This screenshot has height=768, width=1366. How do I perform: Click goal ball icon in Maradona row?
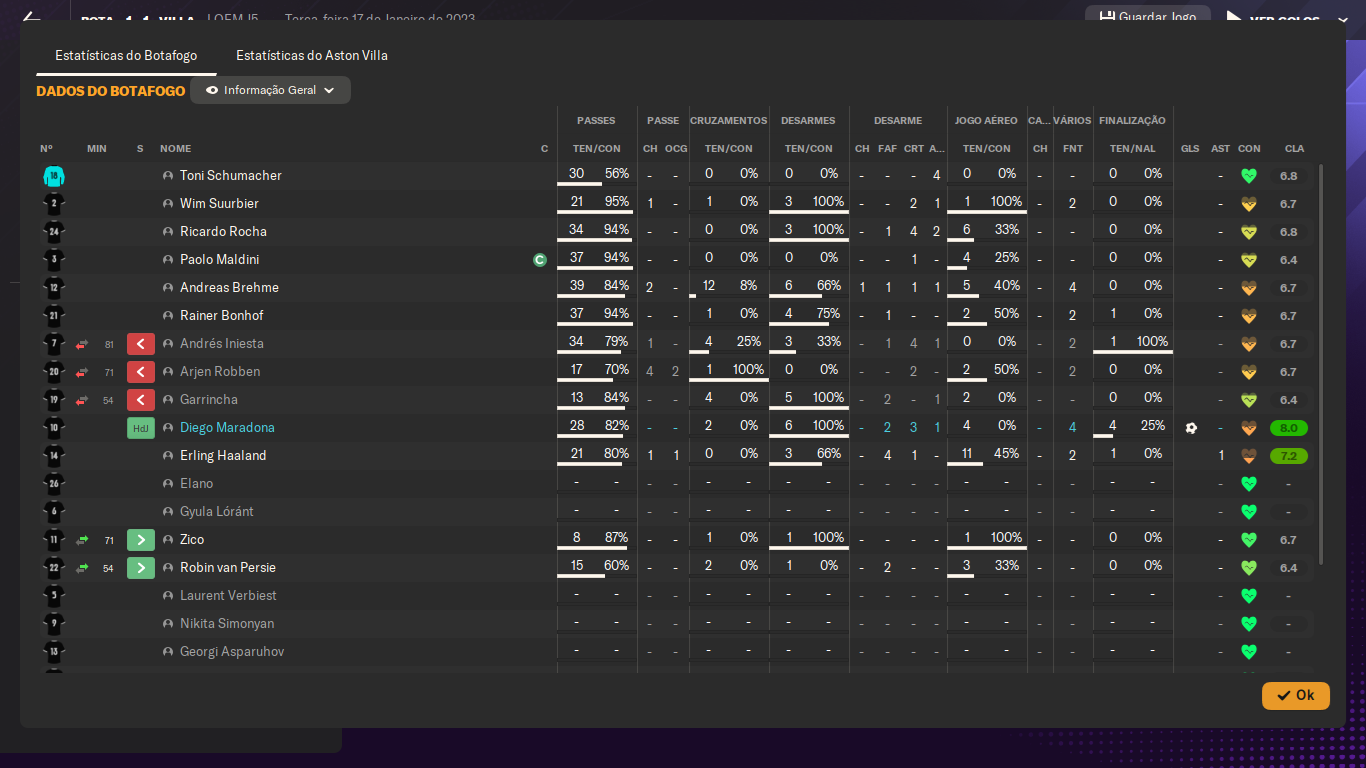point(1190,428)
